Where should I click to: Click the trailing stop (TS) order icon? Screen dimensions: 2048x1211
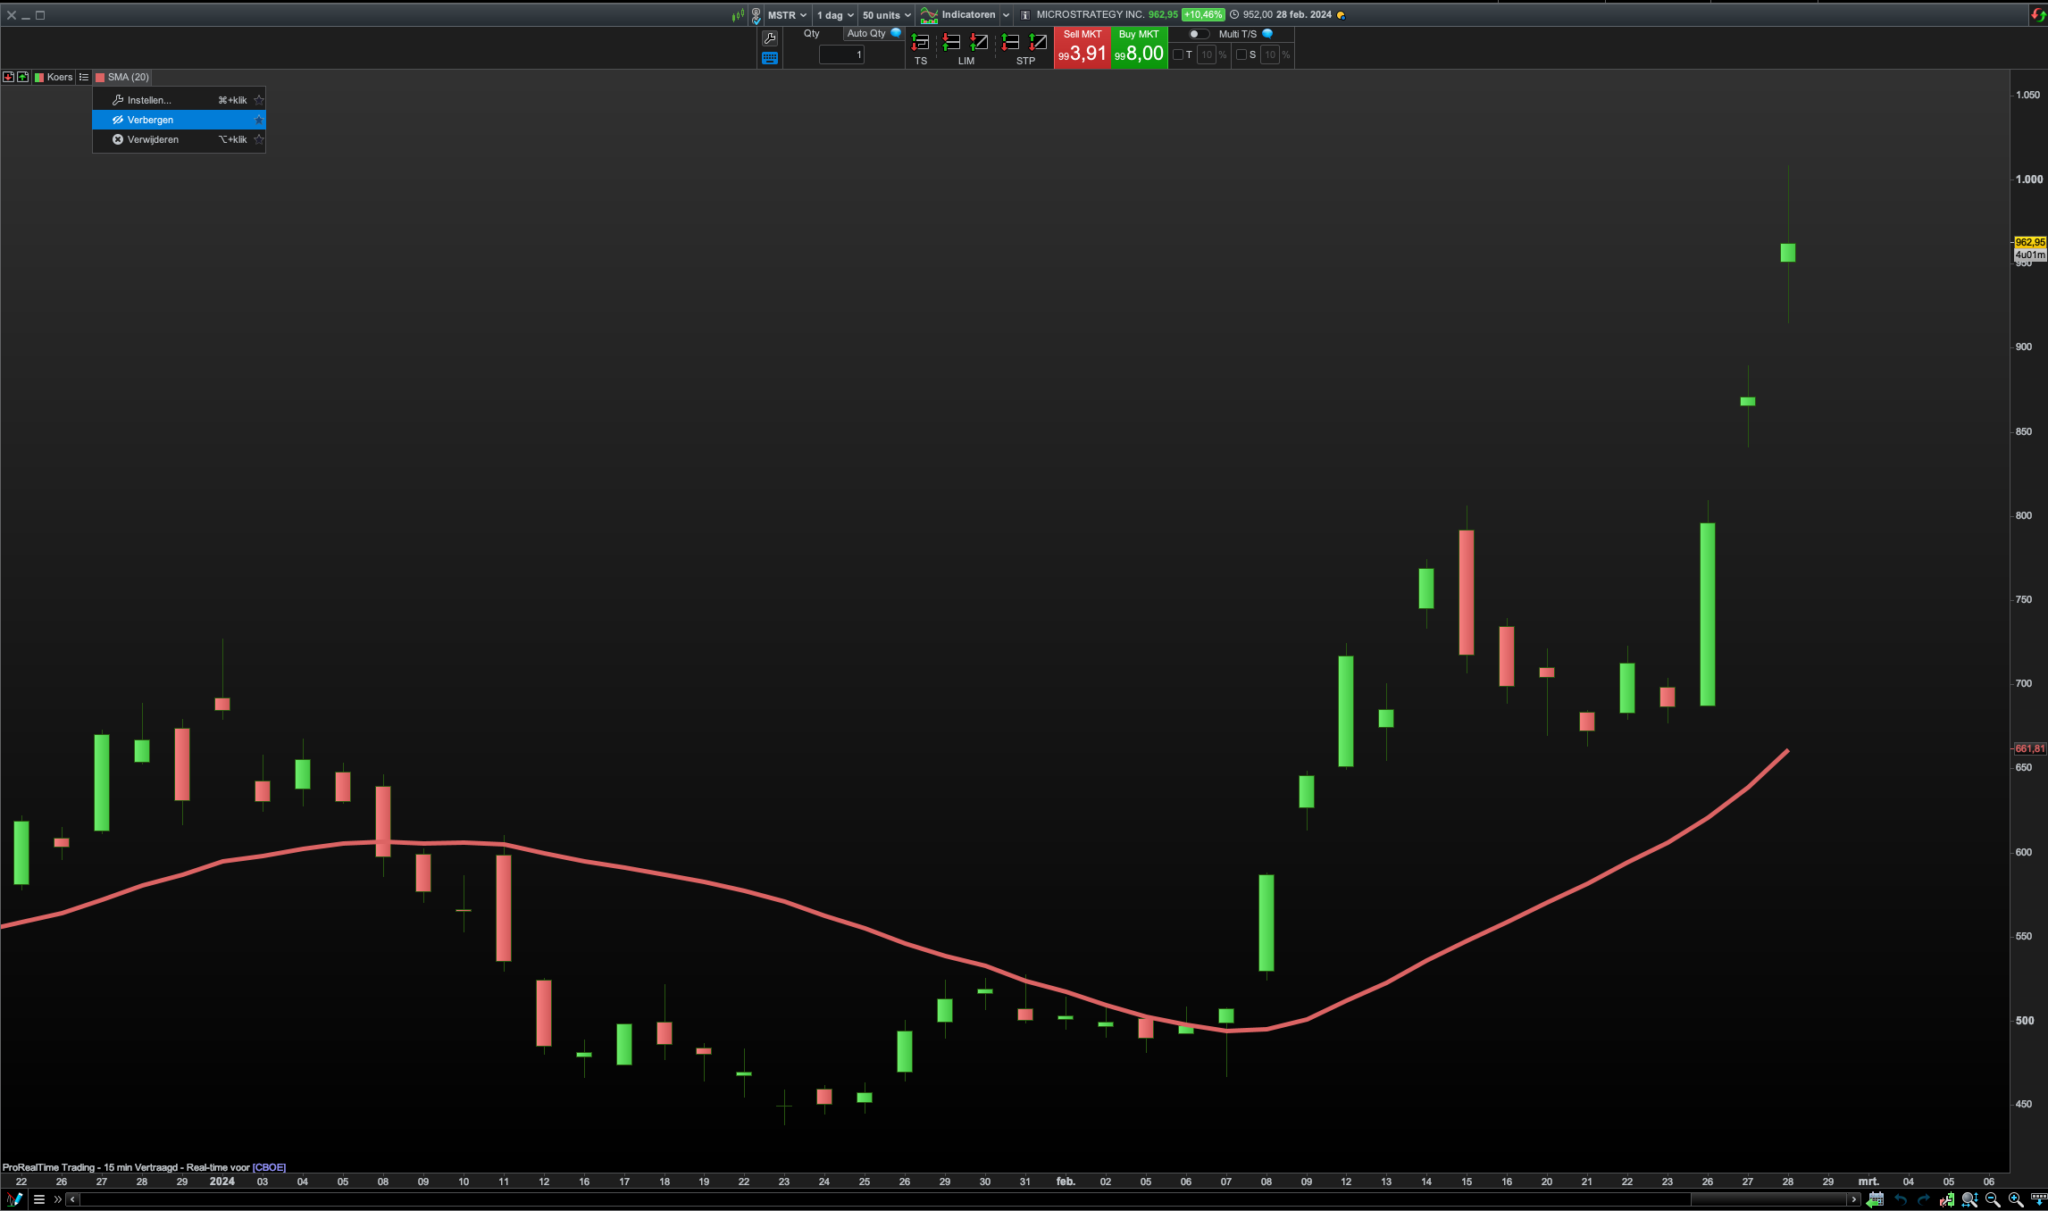[920, 43]
